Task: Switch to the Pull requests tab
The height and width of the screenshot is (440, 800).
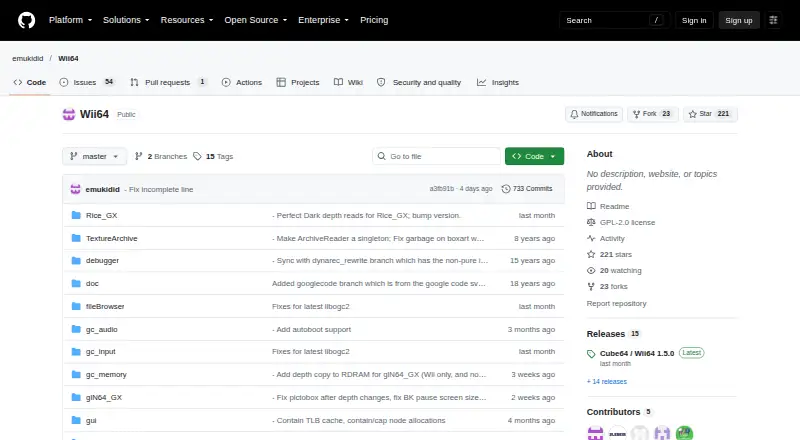Action: point(168,82)
